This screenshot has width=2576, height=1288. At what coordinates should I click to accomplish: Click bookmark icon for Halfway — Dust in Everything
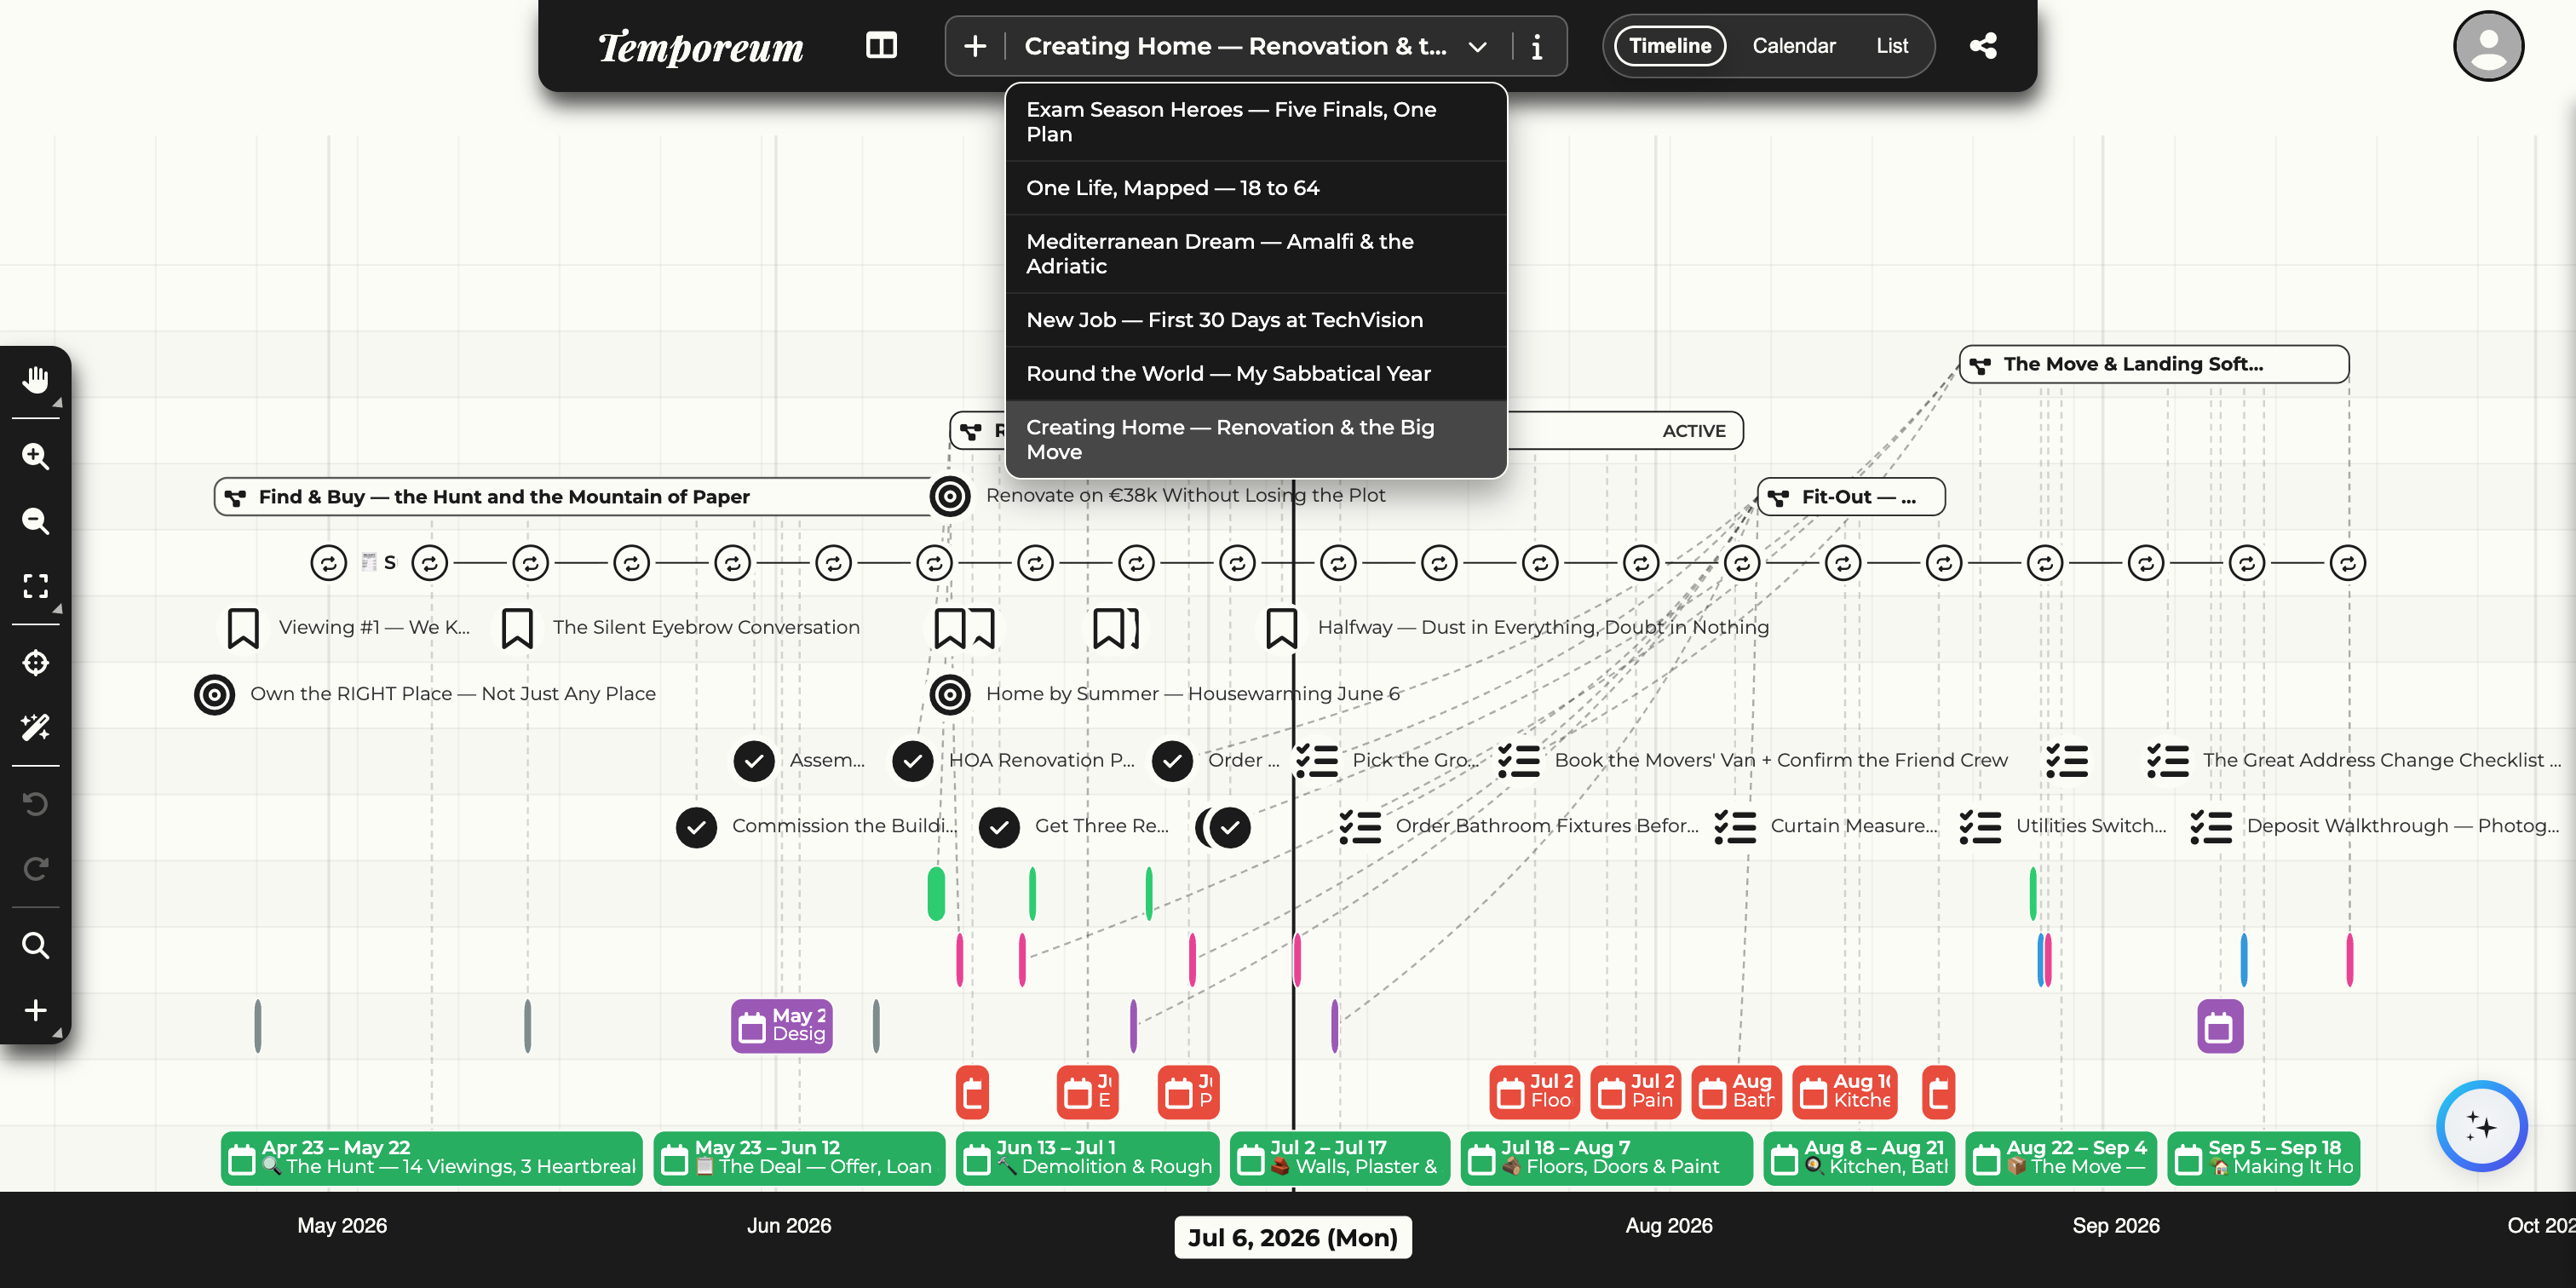coord(1282,628)
